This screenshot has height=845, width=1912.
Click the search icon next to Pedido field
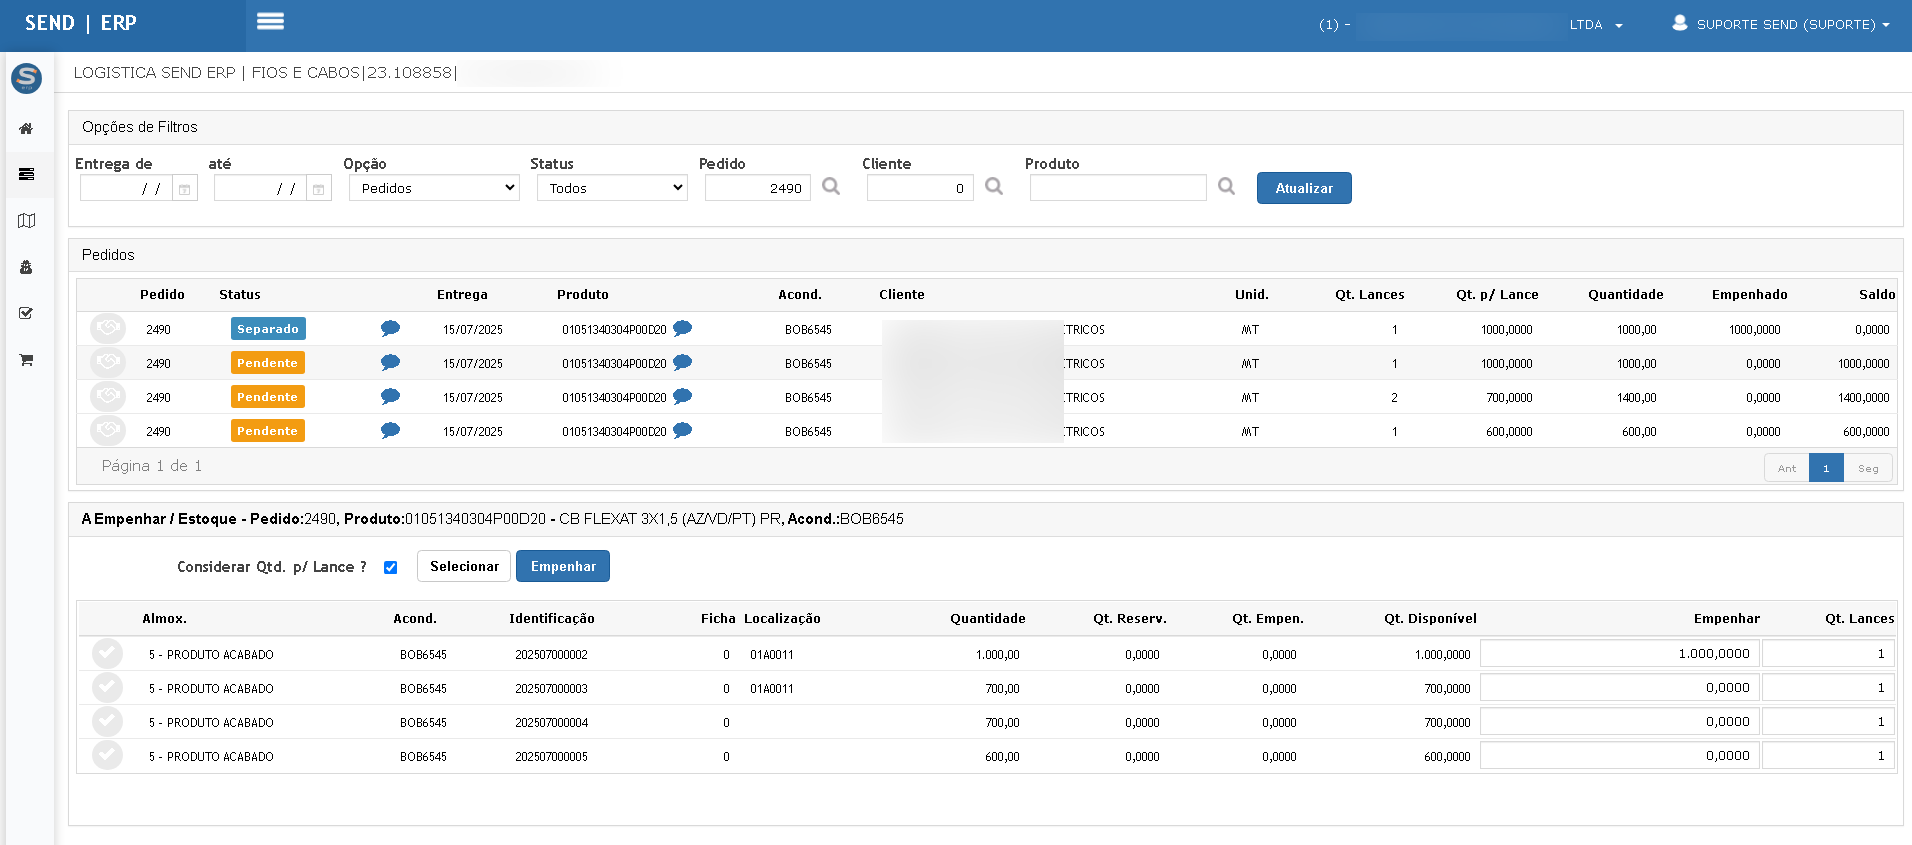tap(831, 186)
